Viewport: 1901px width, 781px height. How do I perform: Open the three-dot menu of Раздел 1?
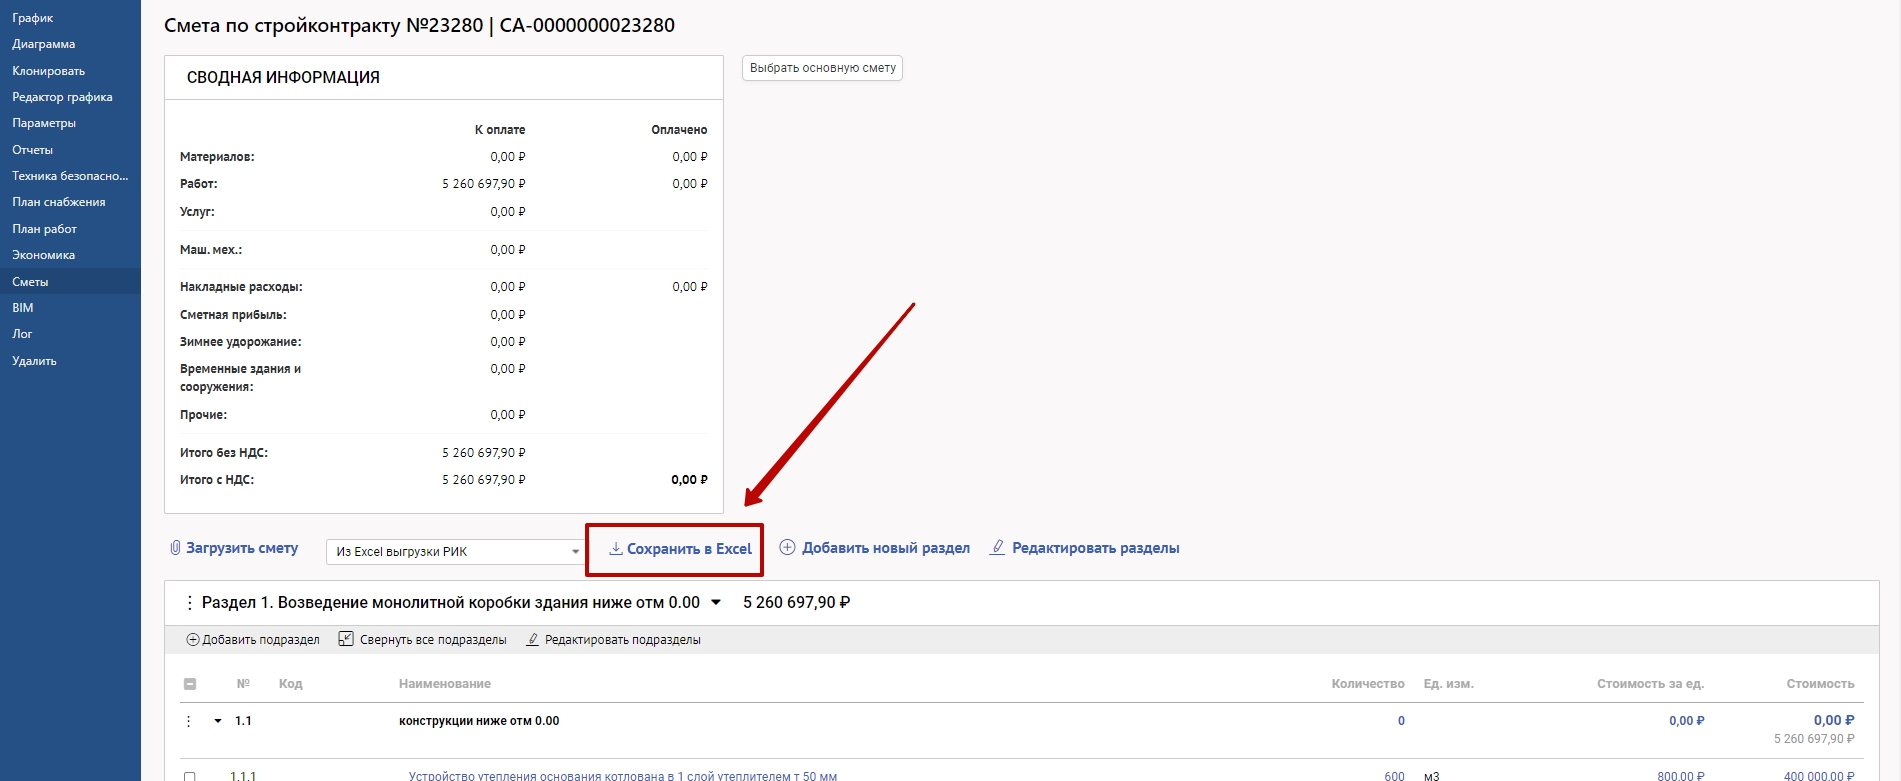pos(189,603)
